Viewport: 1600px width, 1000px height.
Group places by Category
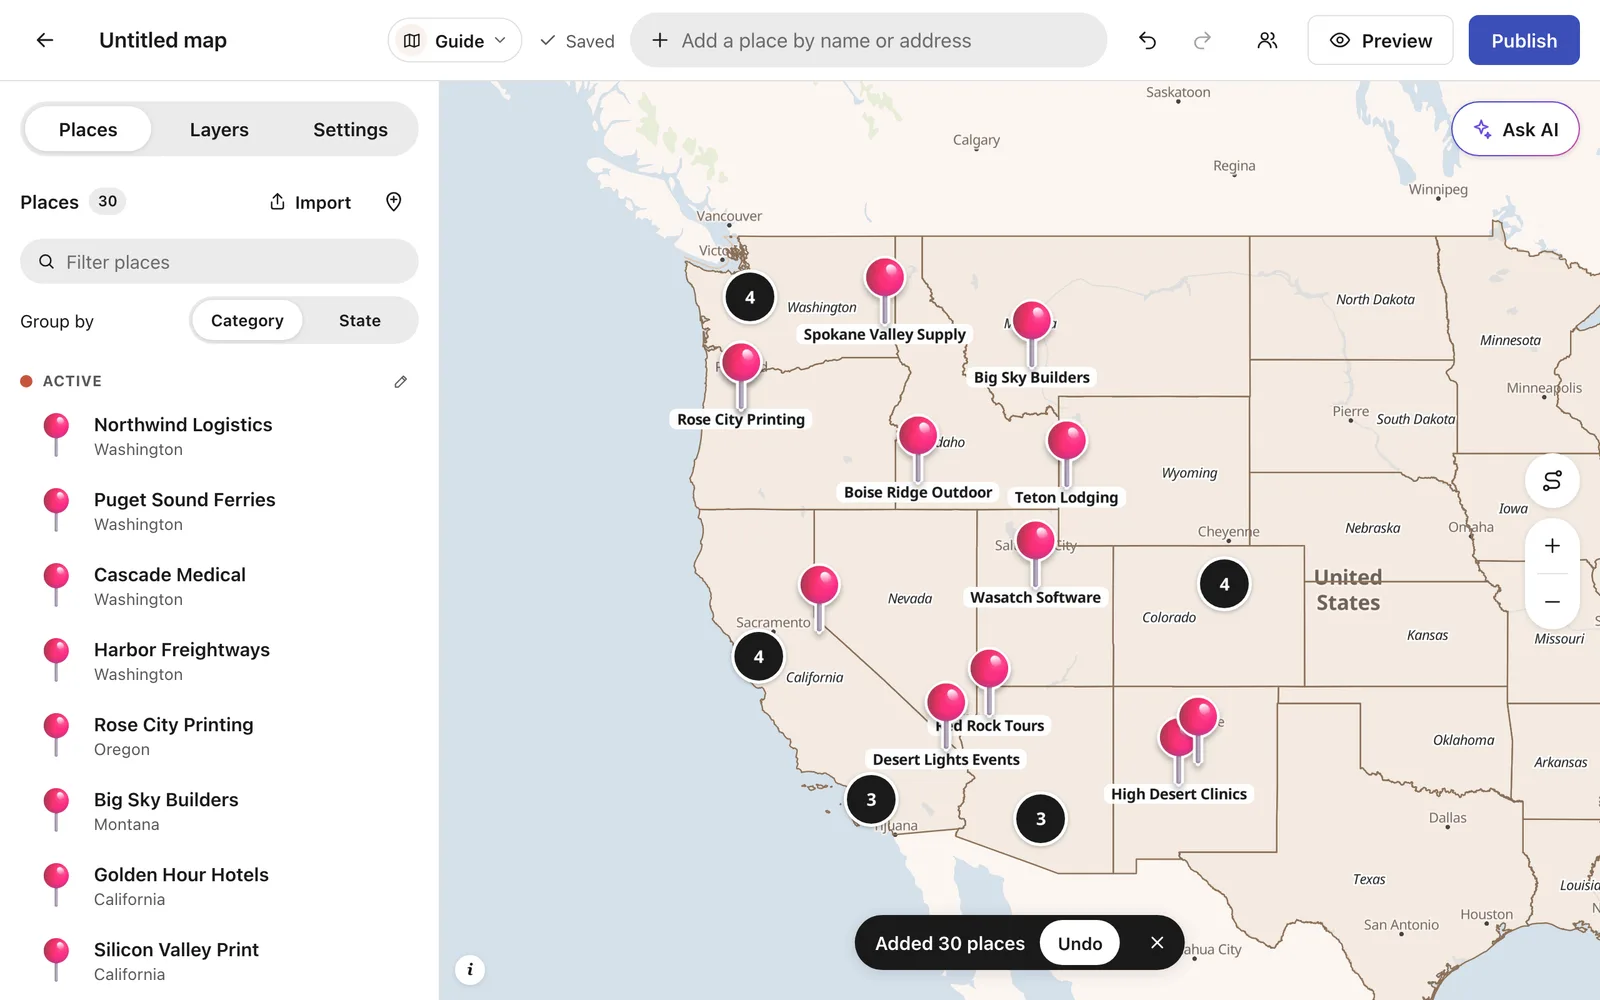(x=247, y=320)
